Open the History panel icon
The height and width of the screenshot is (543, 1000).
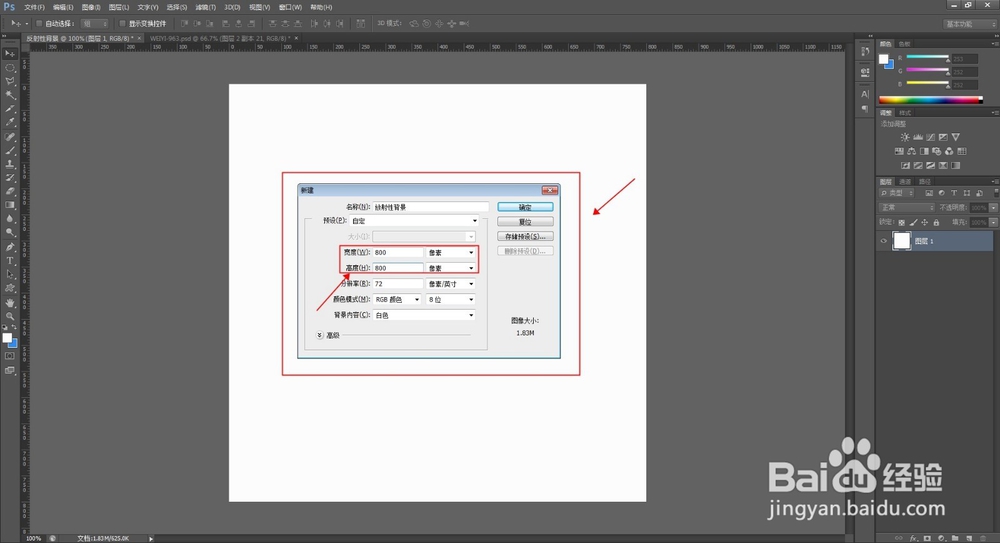(x=865, y=52)
